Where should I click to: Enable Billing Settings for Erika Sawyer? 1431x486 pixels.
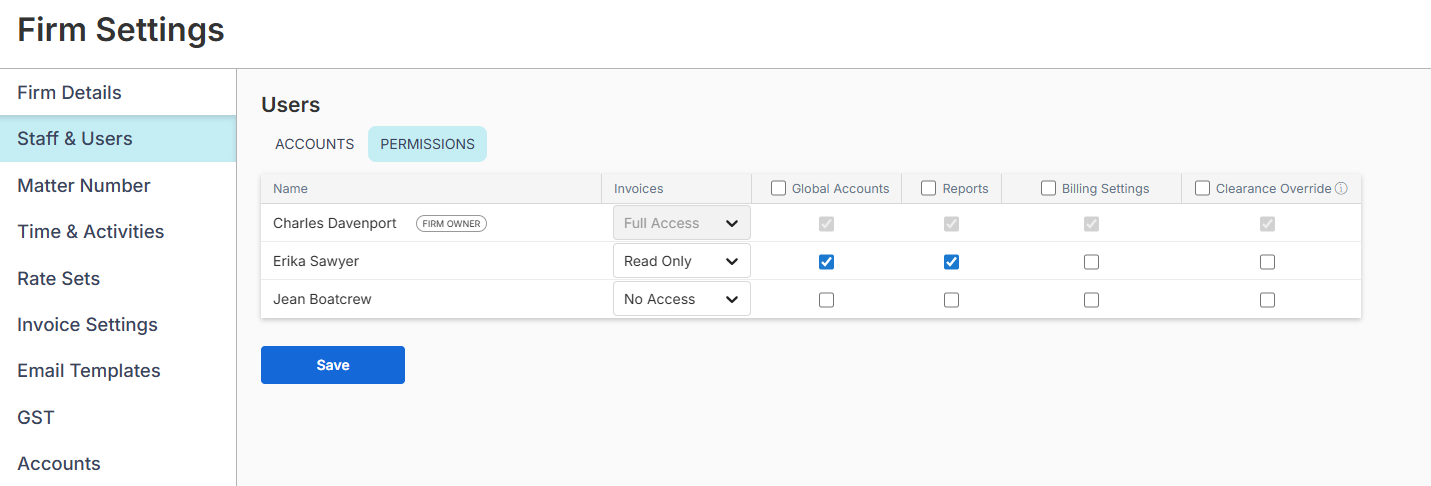1091,262
